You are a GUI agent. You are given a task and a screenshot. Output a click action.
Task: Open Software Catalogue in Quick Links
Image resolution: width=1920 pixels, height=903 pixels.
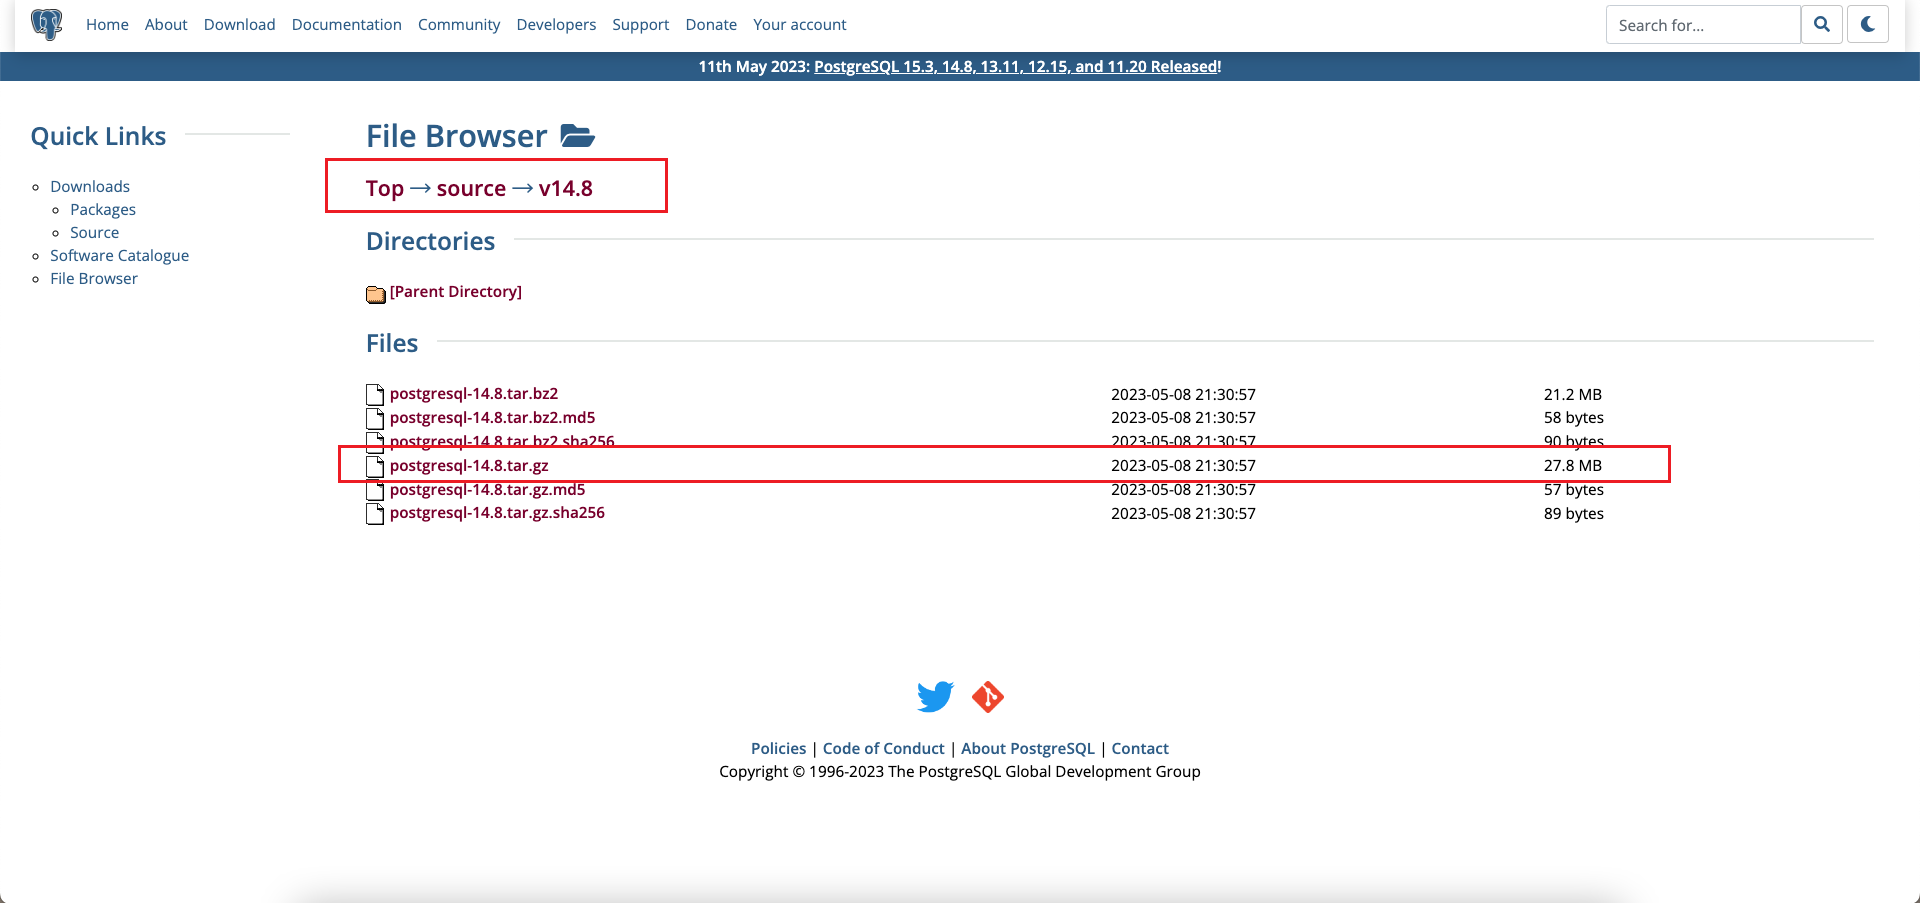(x=120, y=255)
